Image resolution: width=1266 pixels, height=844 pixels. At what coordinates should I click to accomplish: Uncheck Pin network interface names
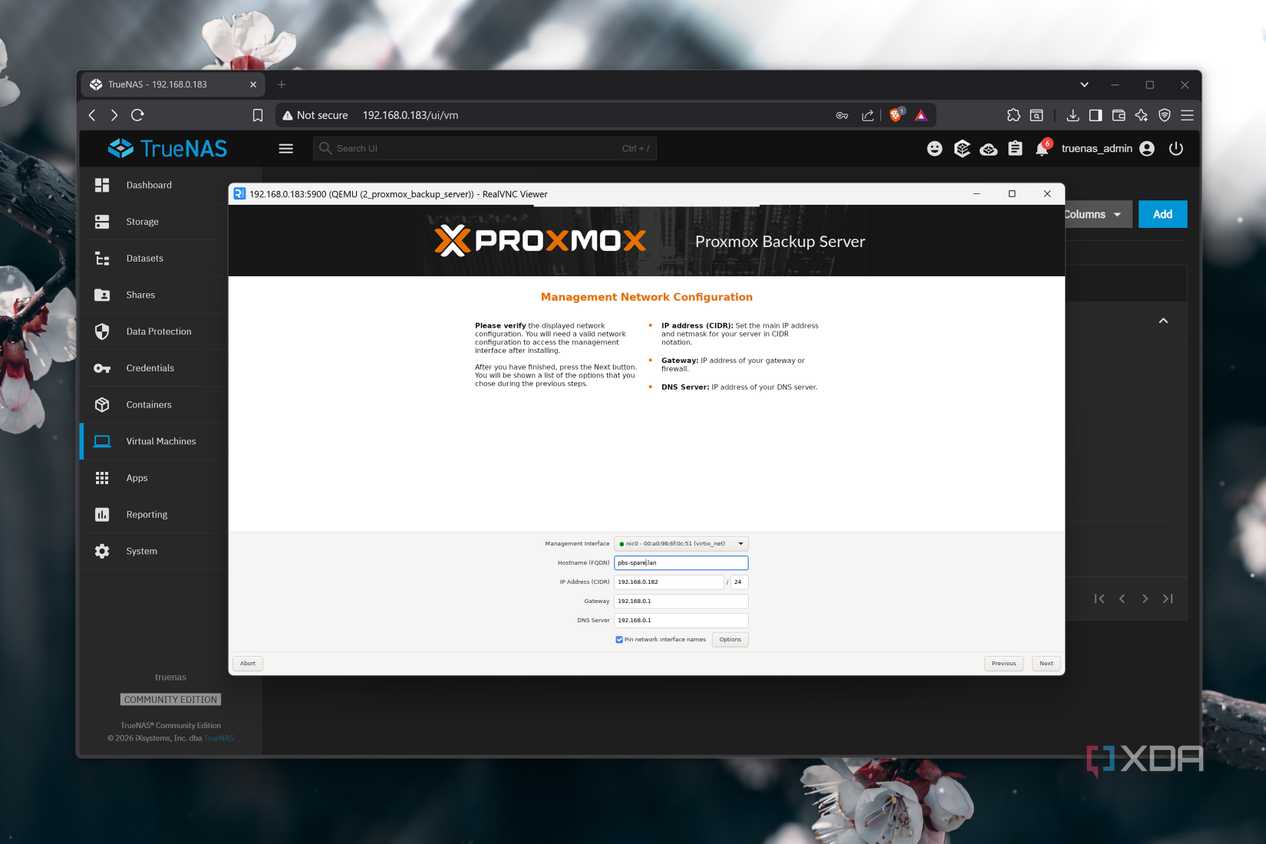click(x=619, y=640)
